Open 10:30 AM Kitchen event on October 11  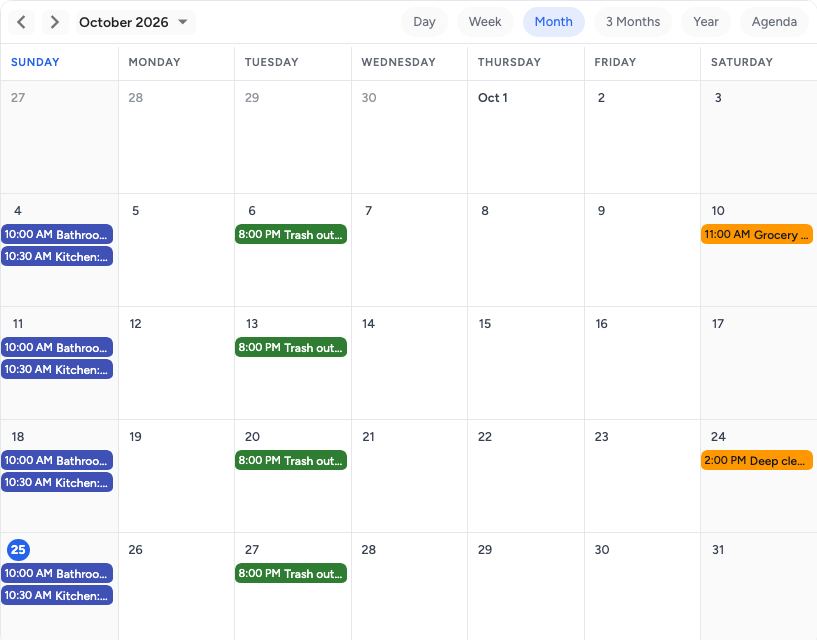pyautogui.click(x=57, y=370)
